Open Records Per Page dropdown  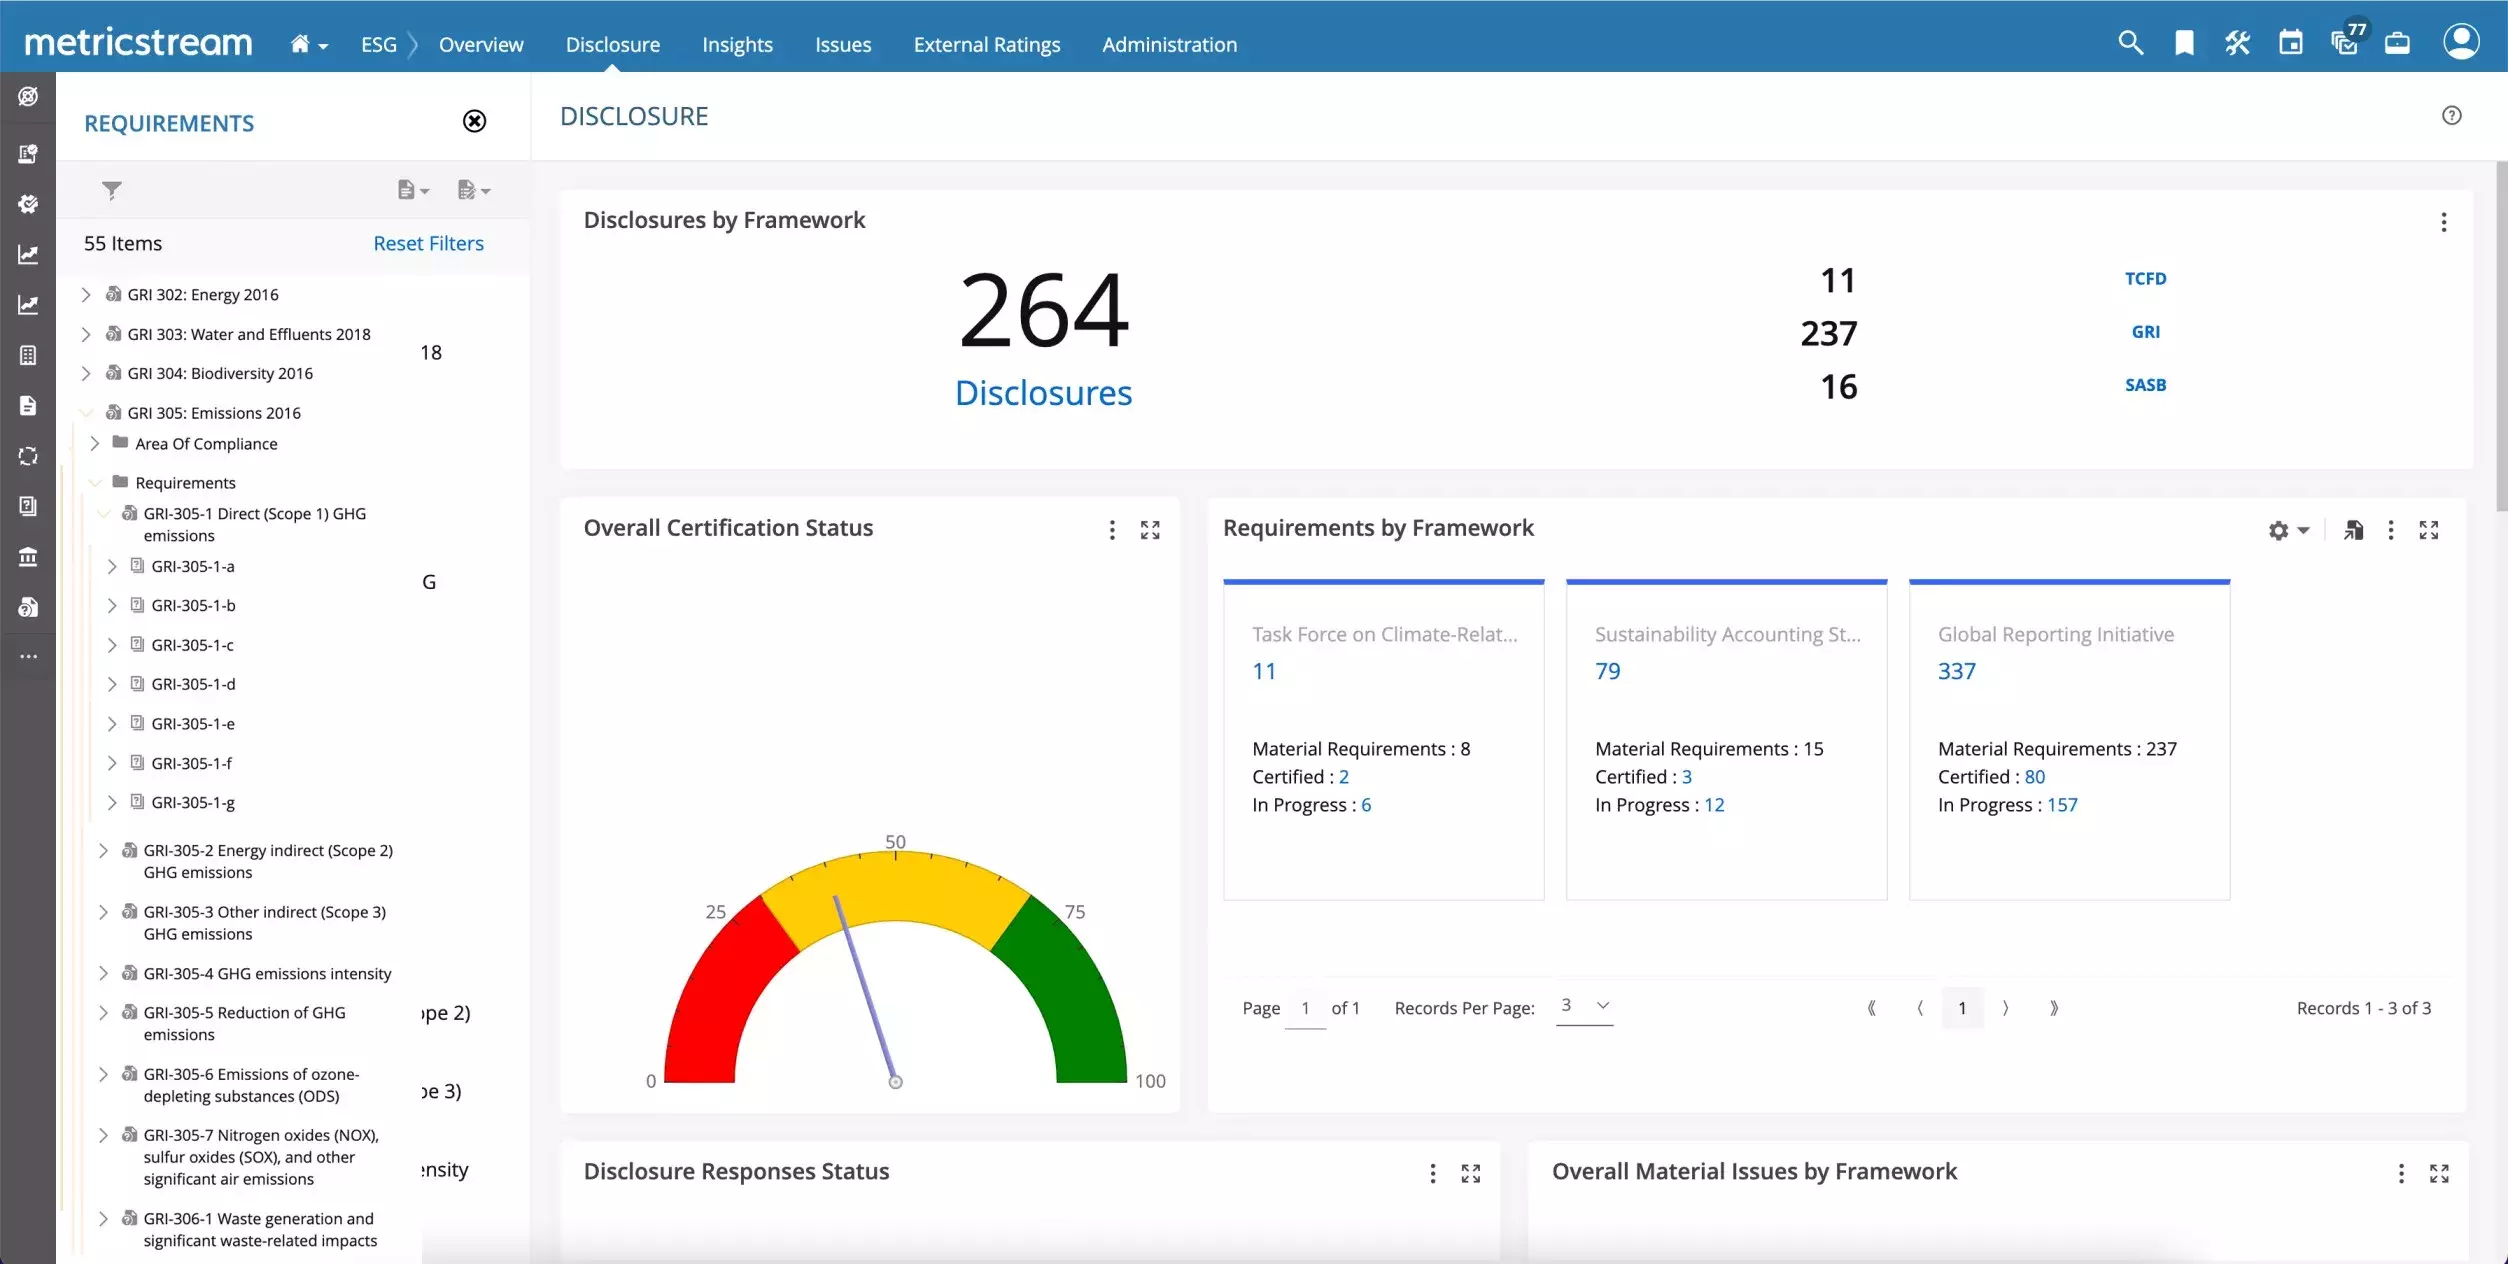[1585, 1006]
